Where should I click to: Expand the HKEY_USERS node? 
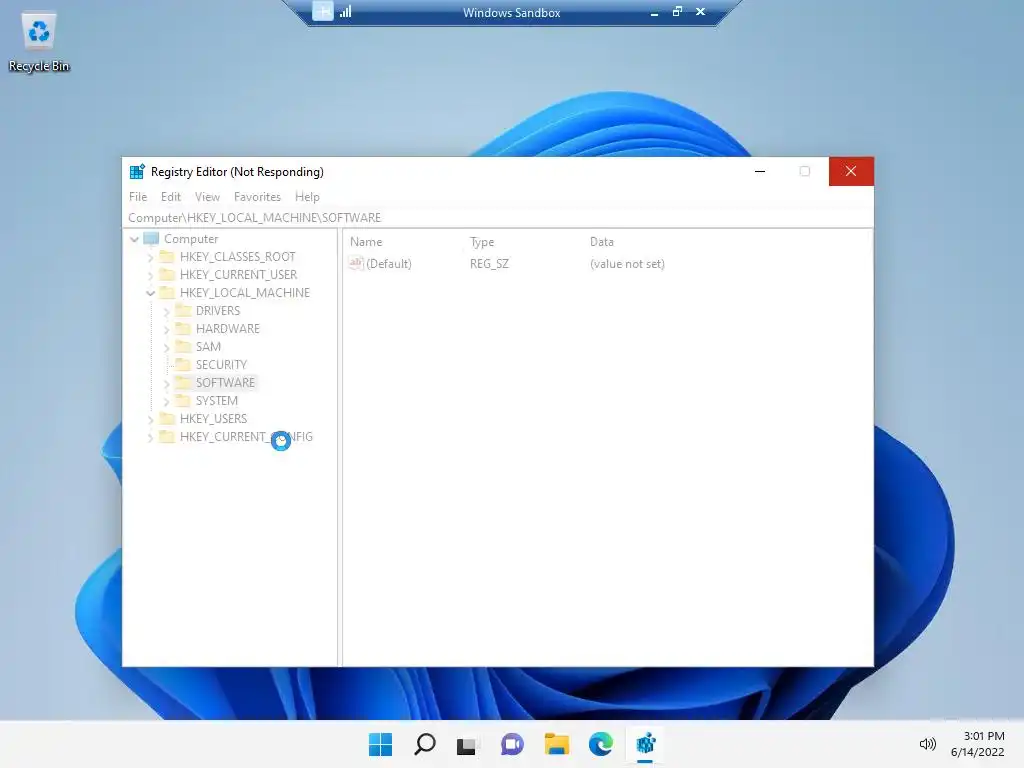[150, 419]
